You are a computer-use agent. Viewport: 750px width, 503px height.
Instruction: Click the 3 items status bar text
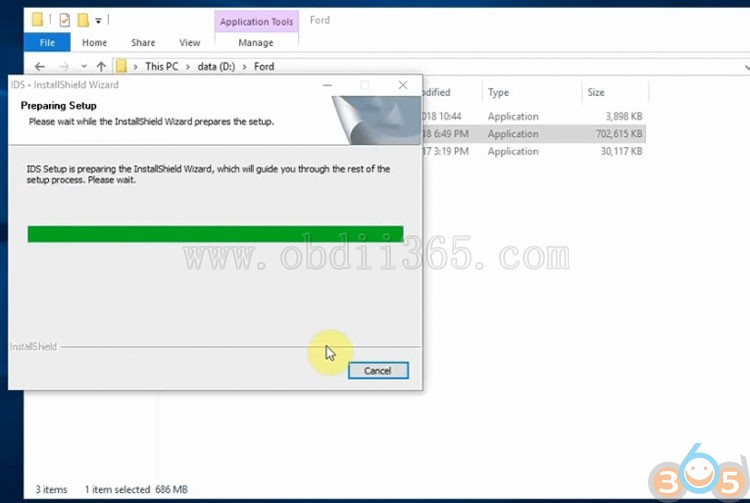point(51,489)
